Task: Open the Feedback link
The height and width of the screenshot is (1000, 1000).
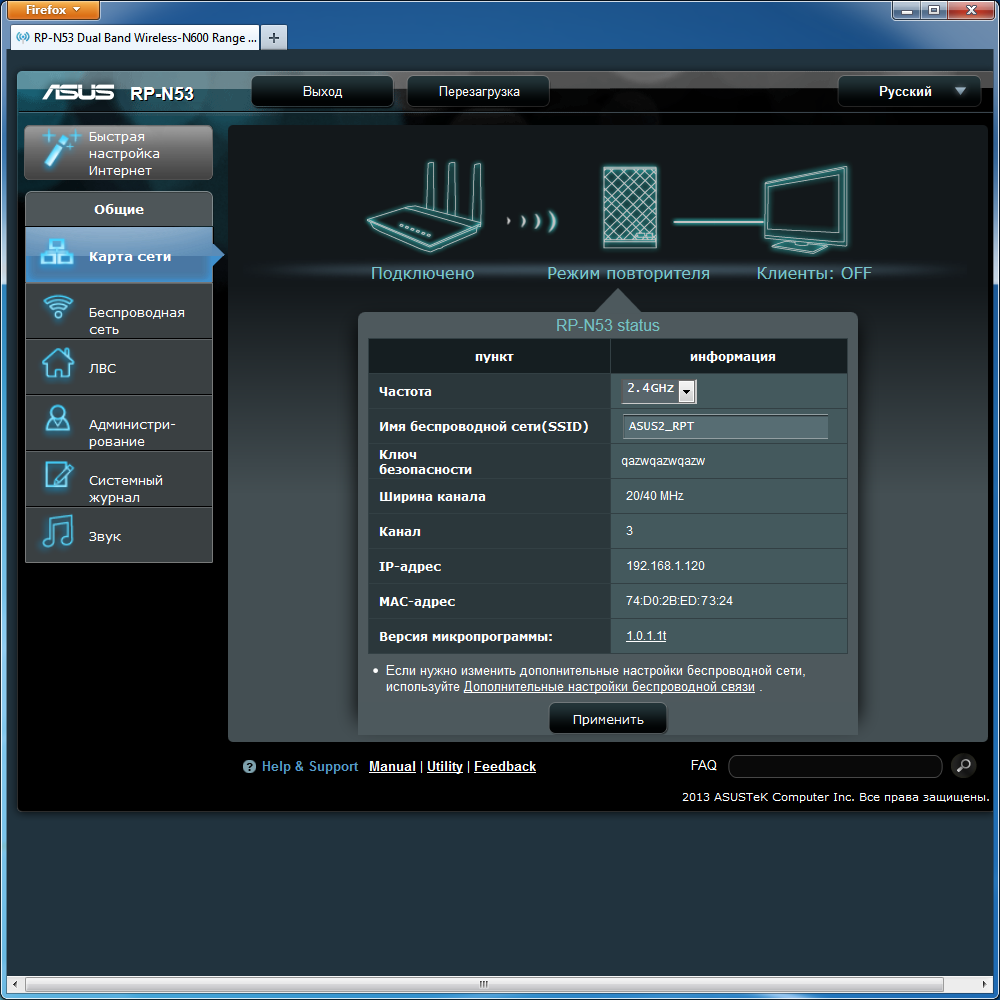Action: [x=504, y=766]
